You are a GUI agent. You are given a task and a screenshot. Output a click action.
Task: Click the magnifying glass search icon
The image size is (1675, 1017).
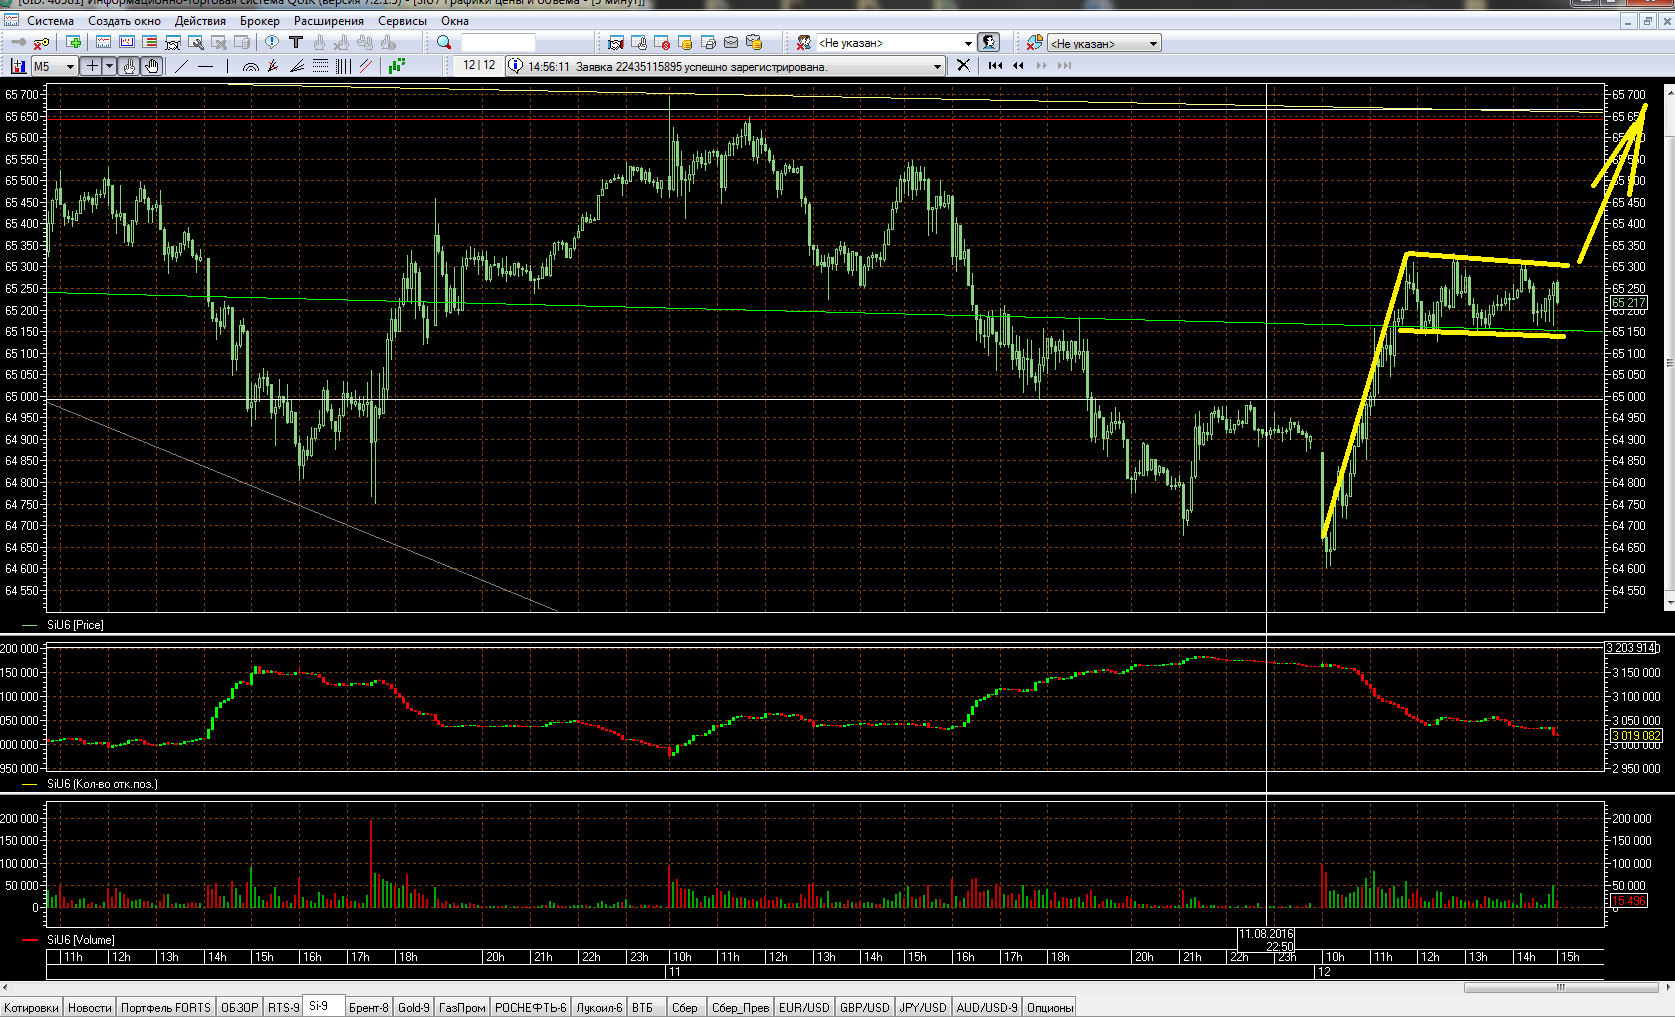point(444,42)
